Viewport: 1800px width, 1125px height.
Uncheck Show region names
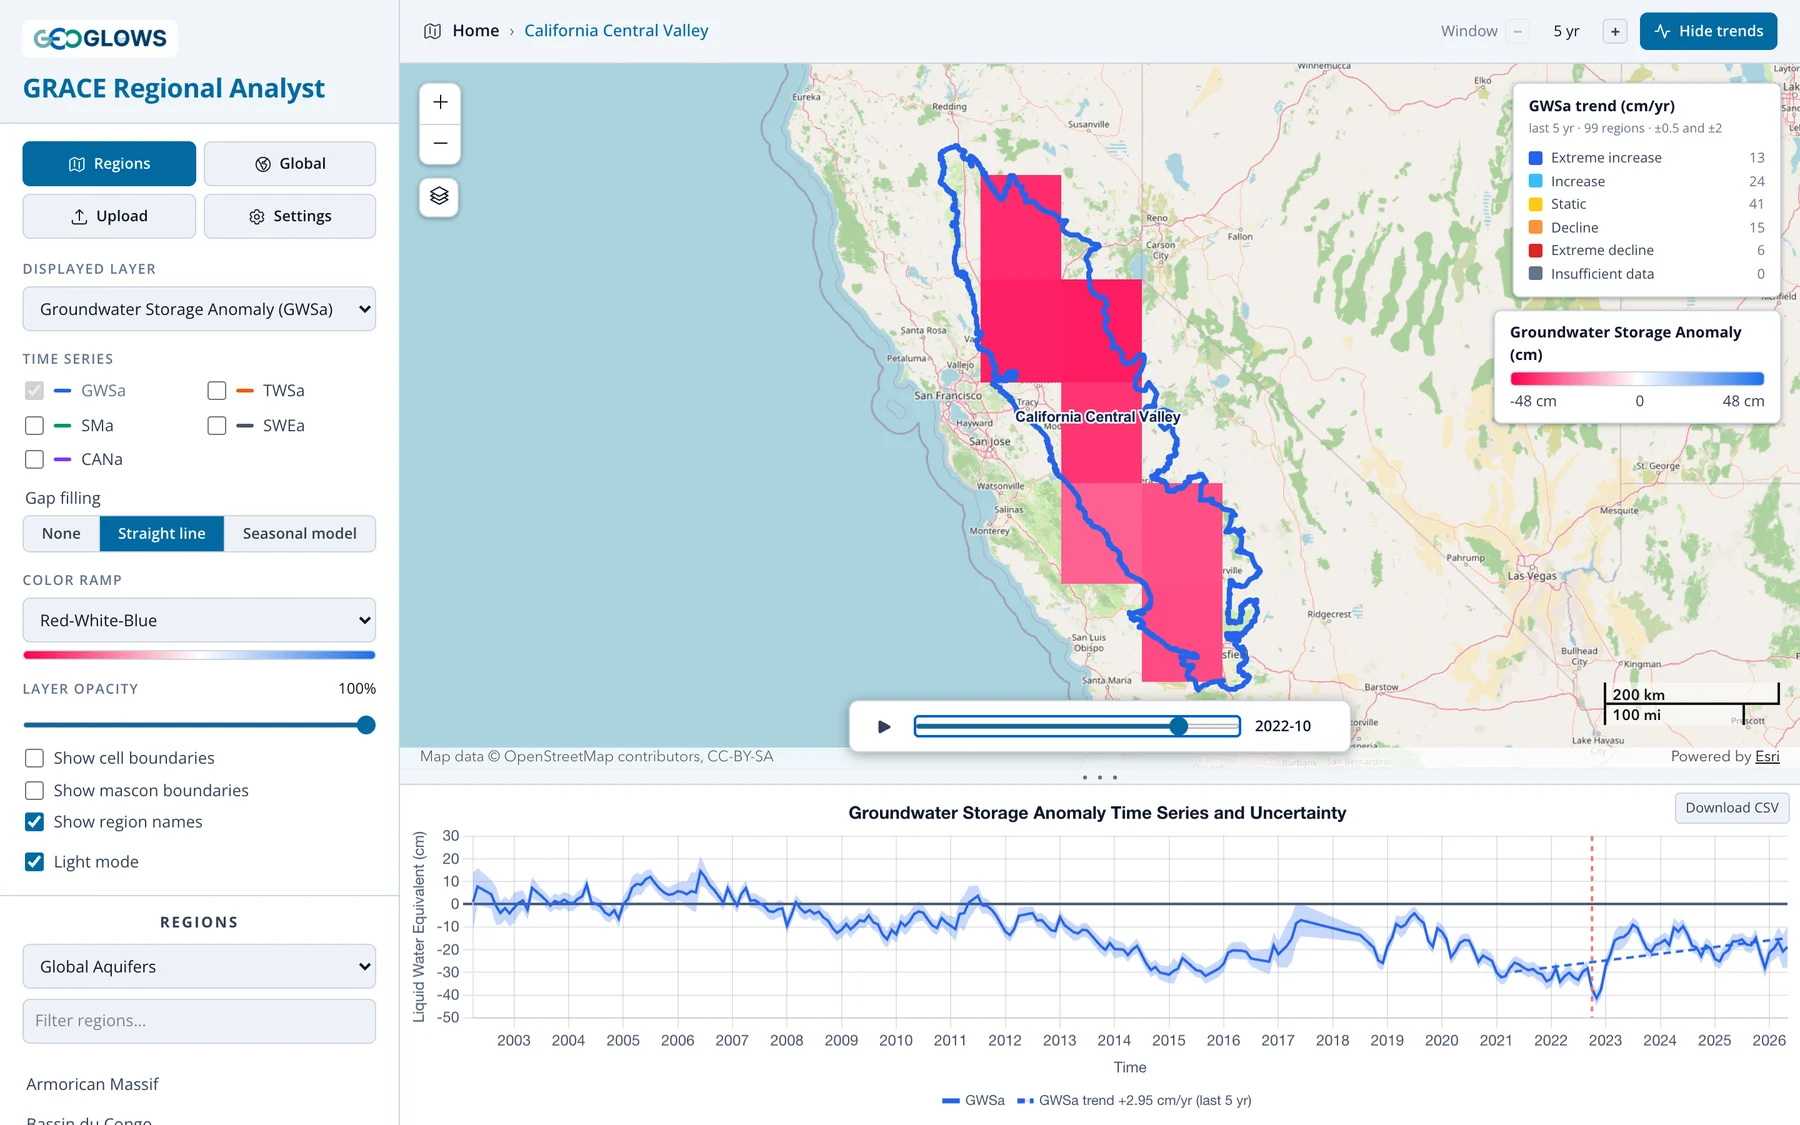(x=34, y=822)
